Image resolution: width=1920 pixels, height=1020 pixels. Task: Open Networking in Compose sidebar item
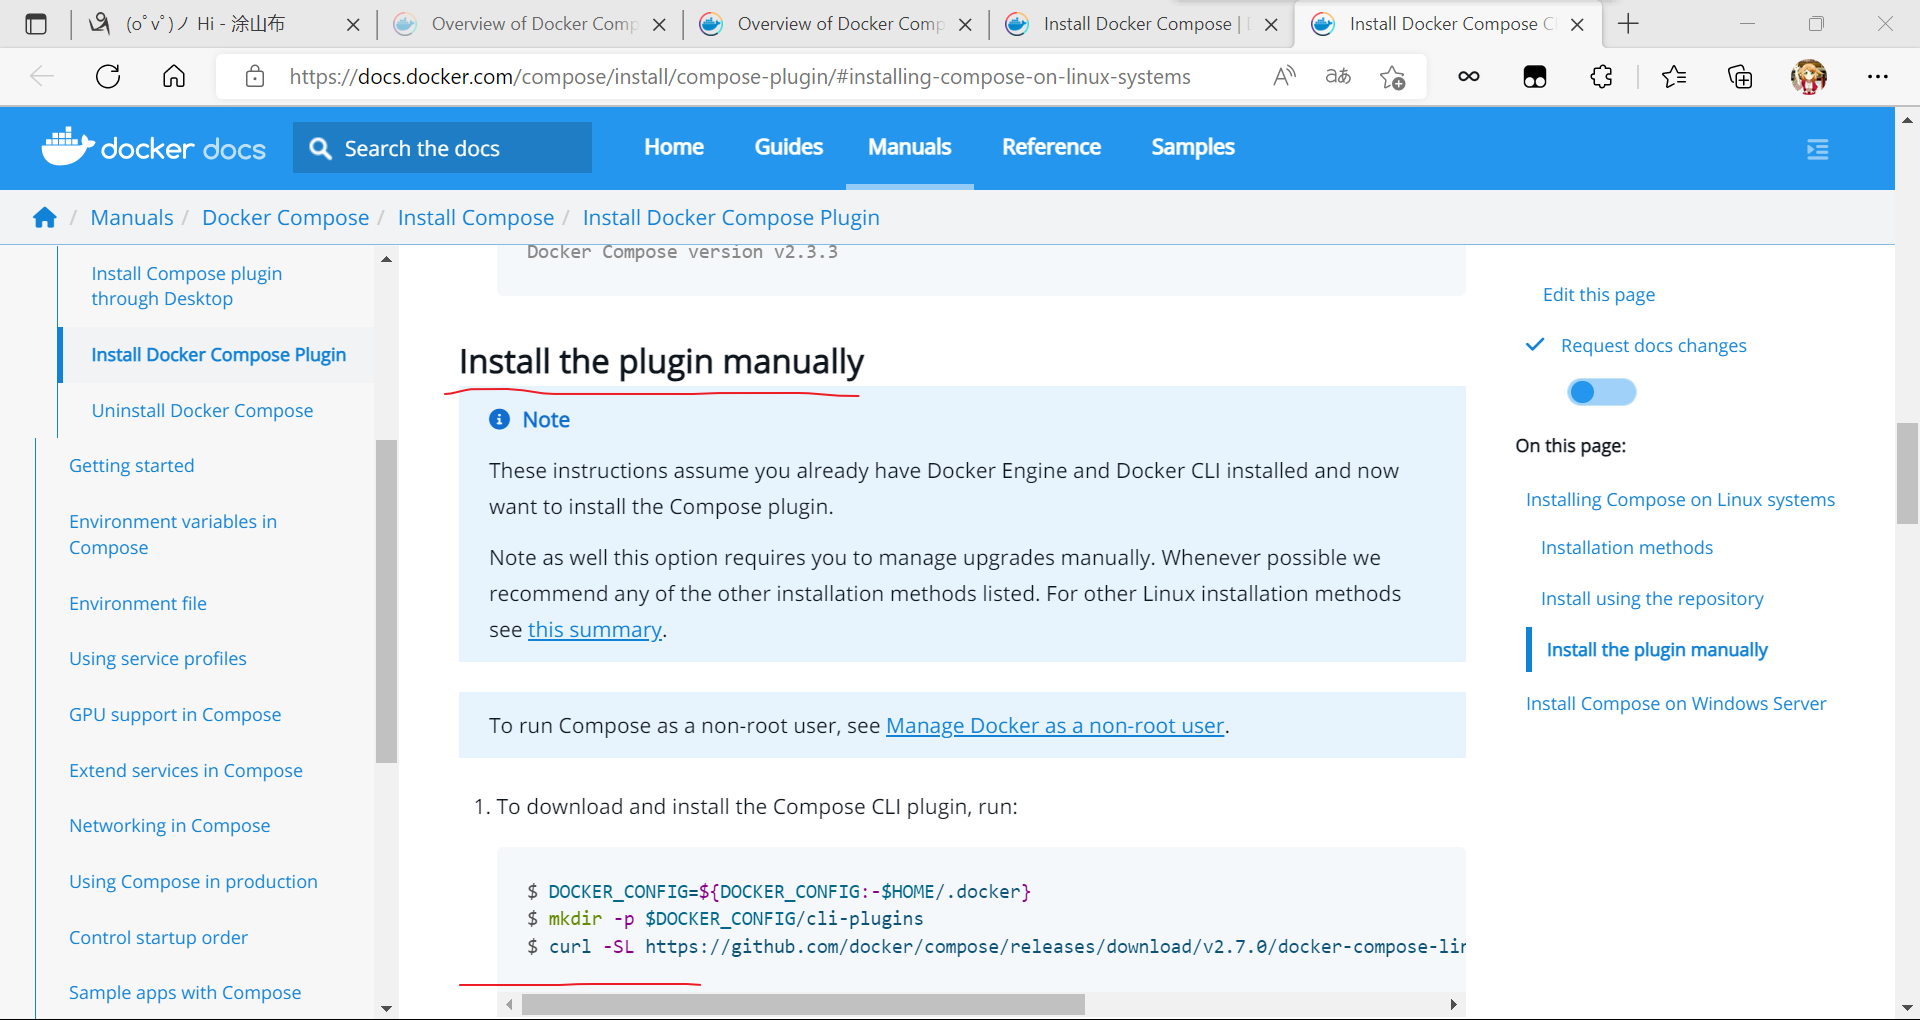click(x=170, y=825)
